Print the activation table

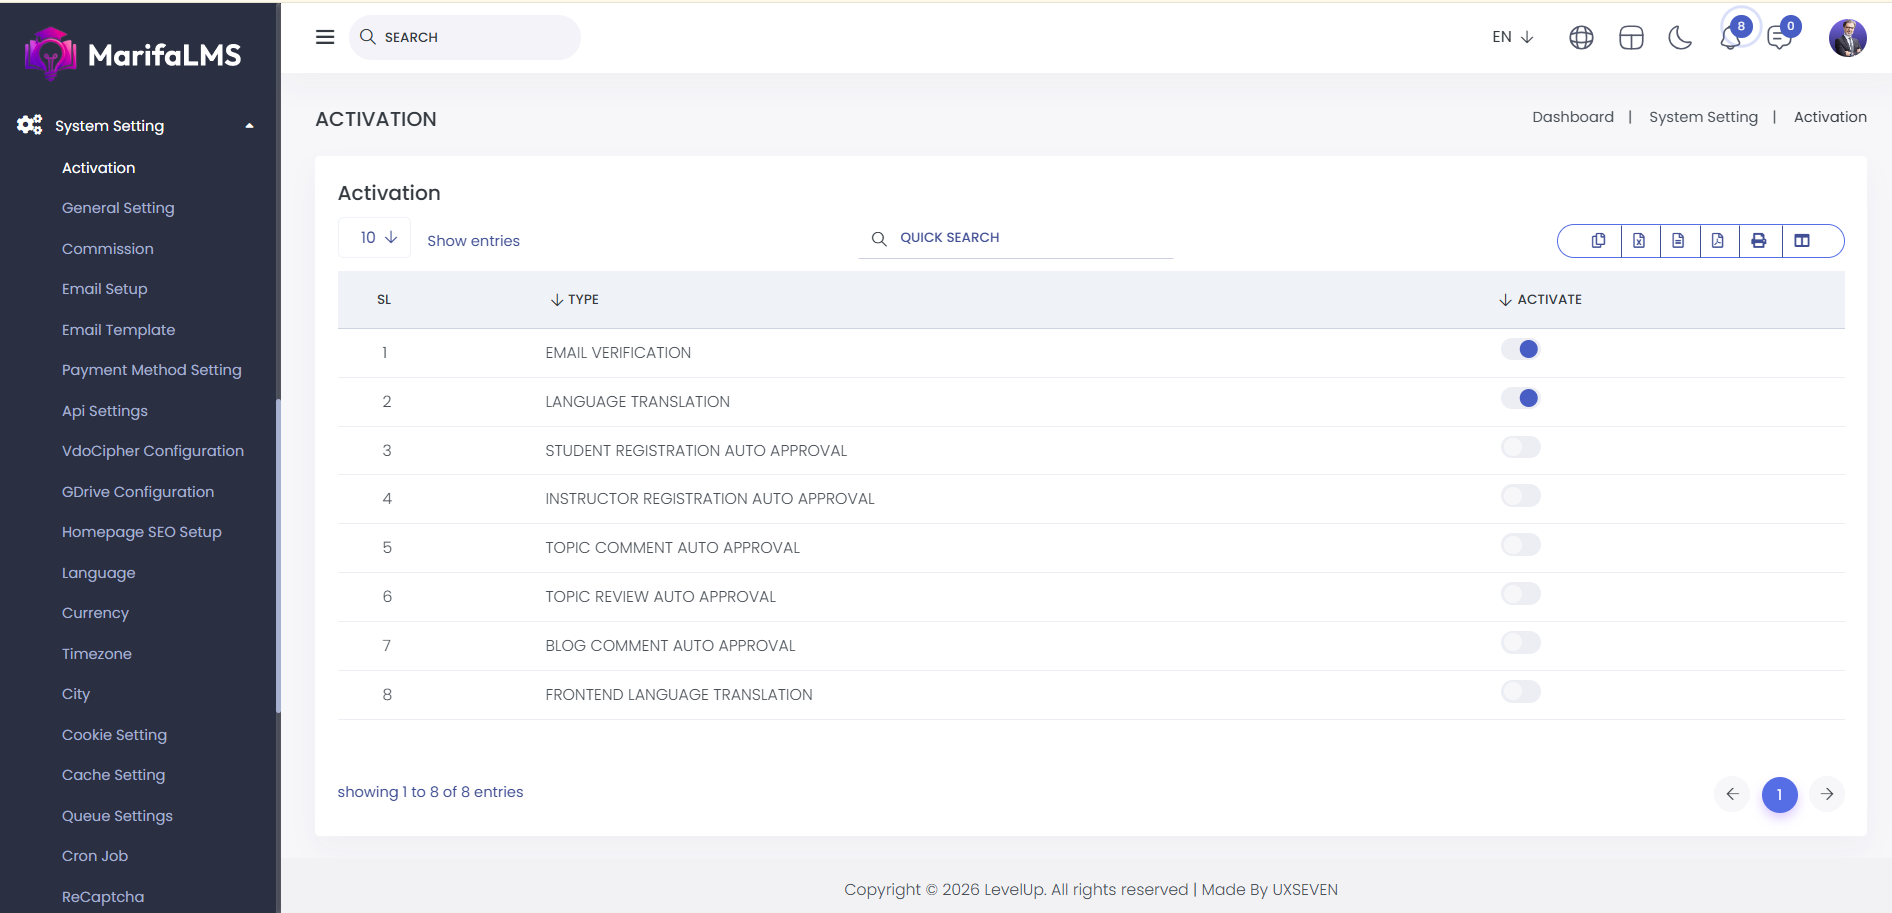coord(1759,241)
